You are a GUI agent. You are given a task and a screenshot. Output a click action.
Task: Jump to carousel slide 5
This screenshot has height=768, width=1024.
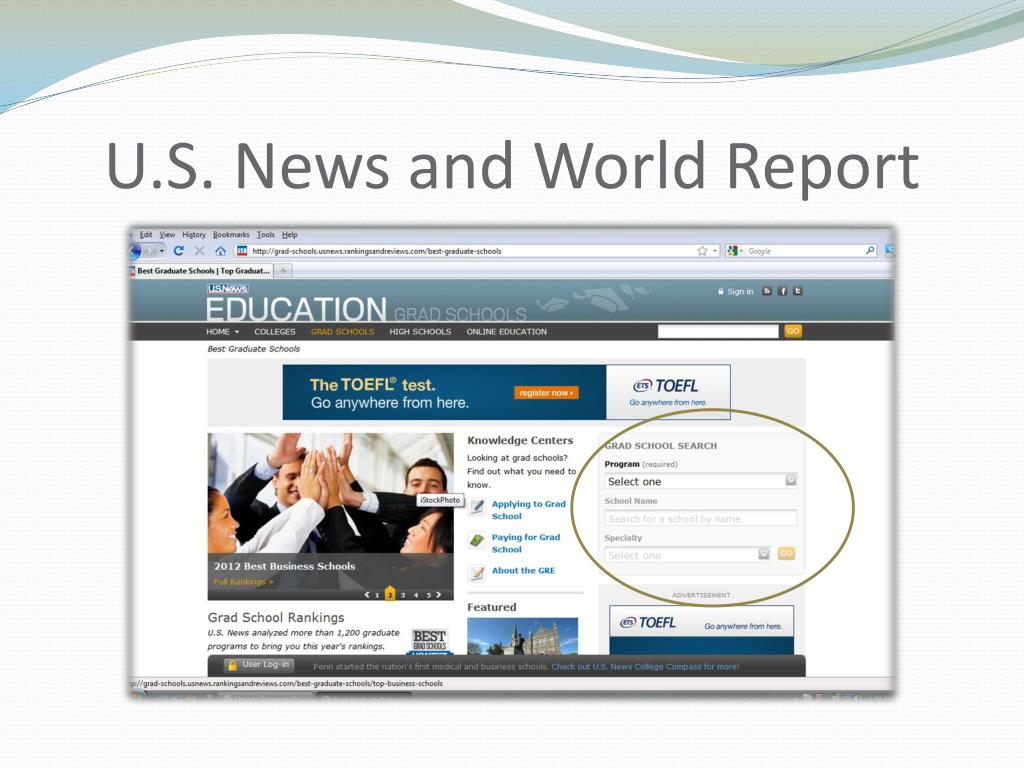428,595
